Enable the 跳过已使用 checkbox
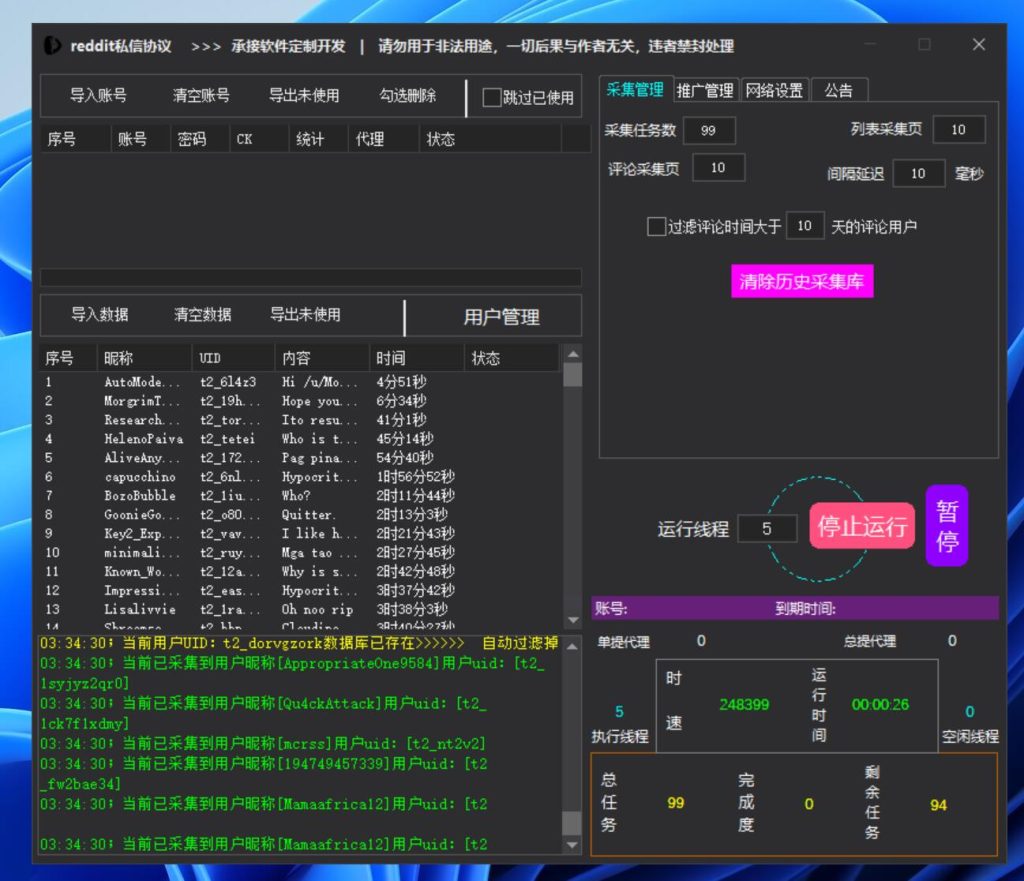 [x=492, y=98]
